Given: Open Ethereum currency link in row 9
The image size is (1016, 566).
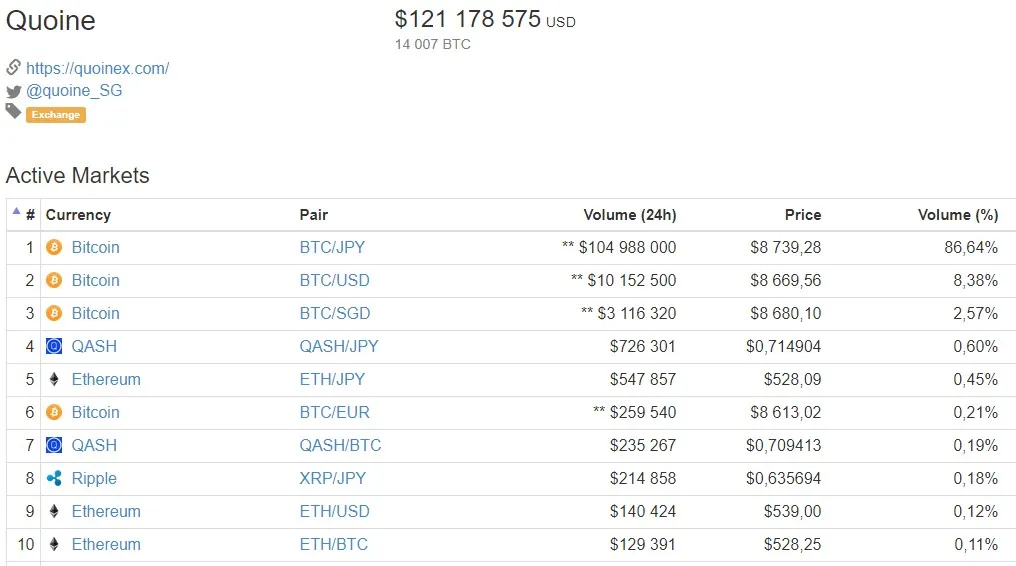Looking at the screenshot, I should pos(106,512).
